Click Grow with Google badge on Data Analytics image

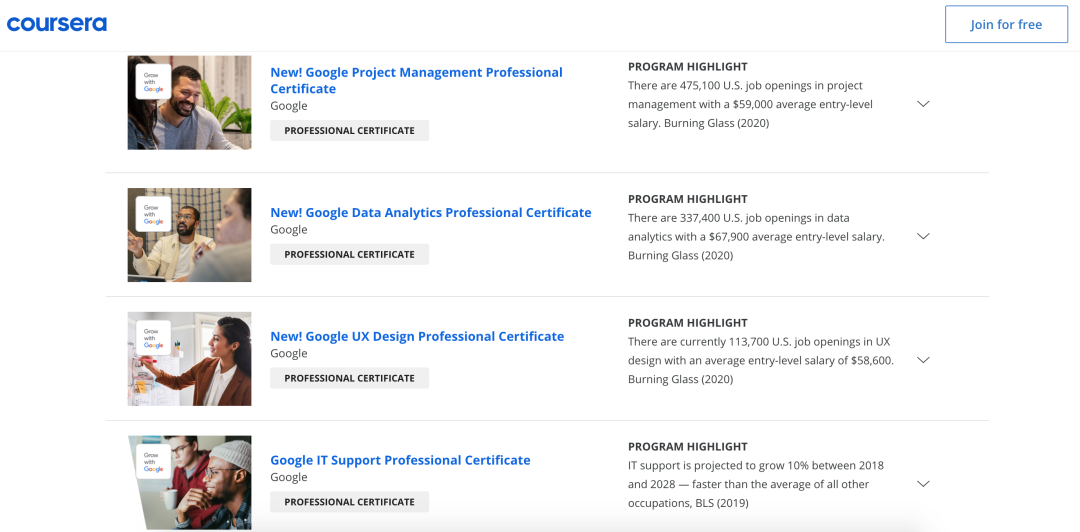(153, 214)
